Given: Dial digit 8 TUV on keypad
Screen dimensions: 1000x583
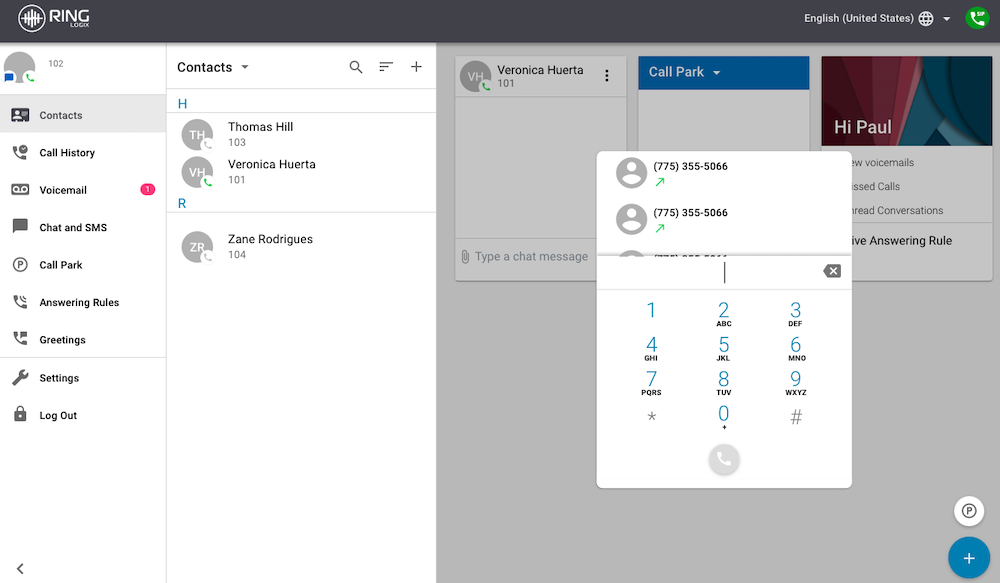Looking at the screenshot, I should pyautogui.click(x=724, y=382).
